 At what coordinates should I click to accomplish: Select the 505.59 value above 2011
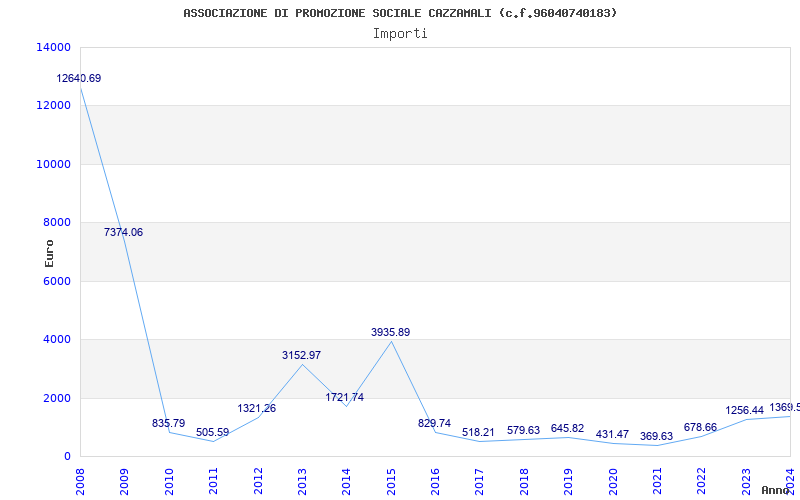[212, 433]
